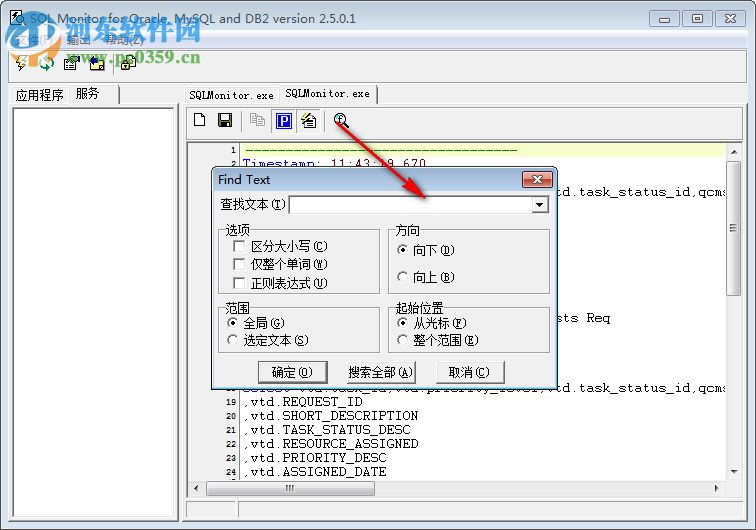Open the 文件 menu
Image resolution: width=756 pixels, height=530 pixels.
[33, 40]
